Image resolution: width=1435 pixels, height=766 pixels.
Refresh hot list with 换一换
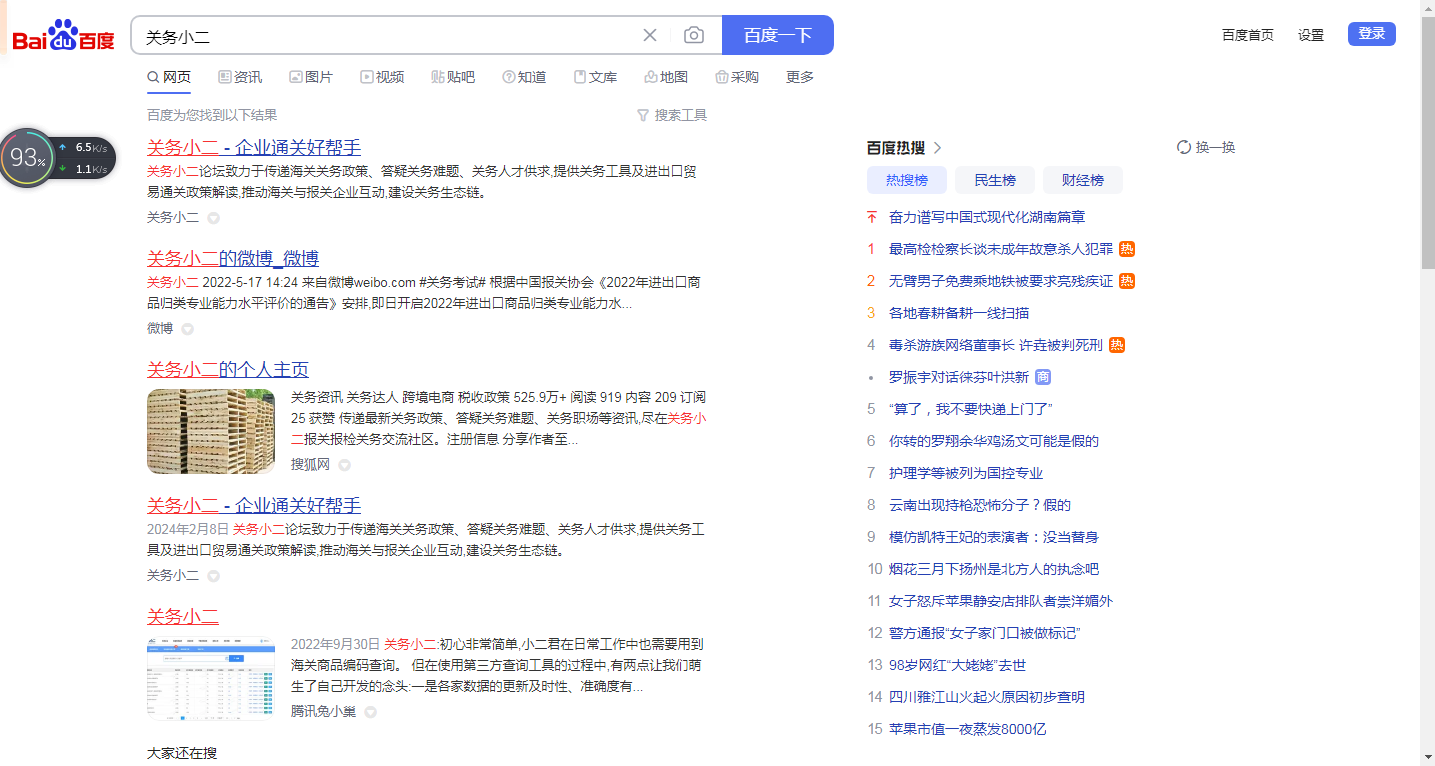1206,147
